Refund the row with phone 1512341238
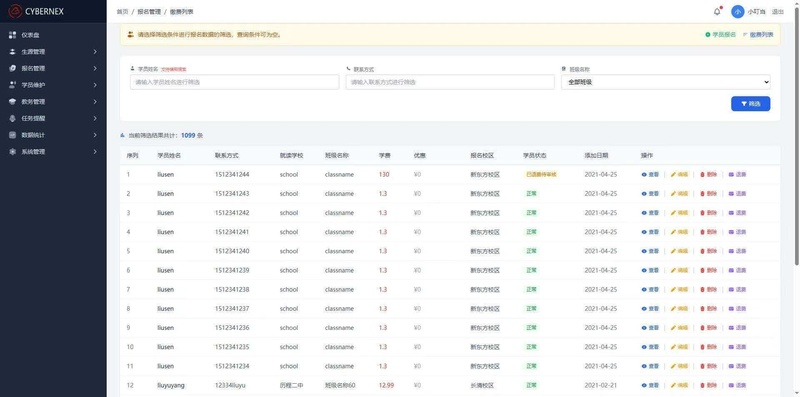This screenshot has height=397, width=800. (737, 289)
